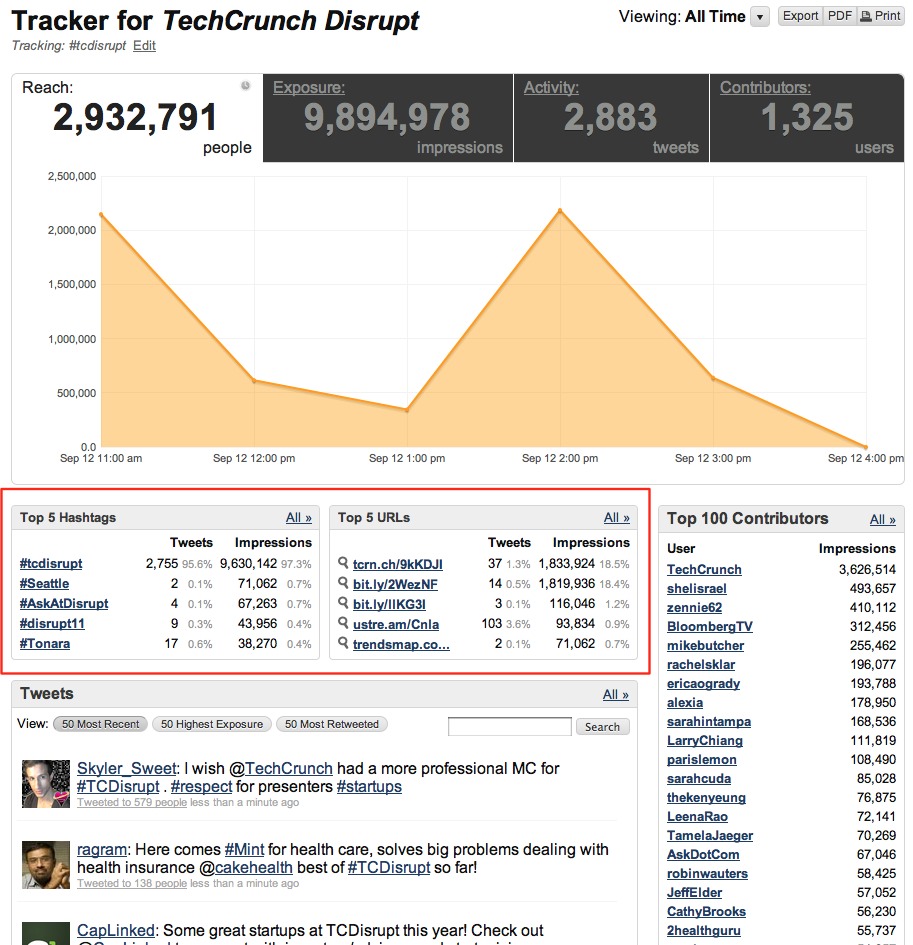The height and width of the screenshot is (945, 913).
Task: Click the Export button
Action: [800, 16]
